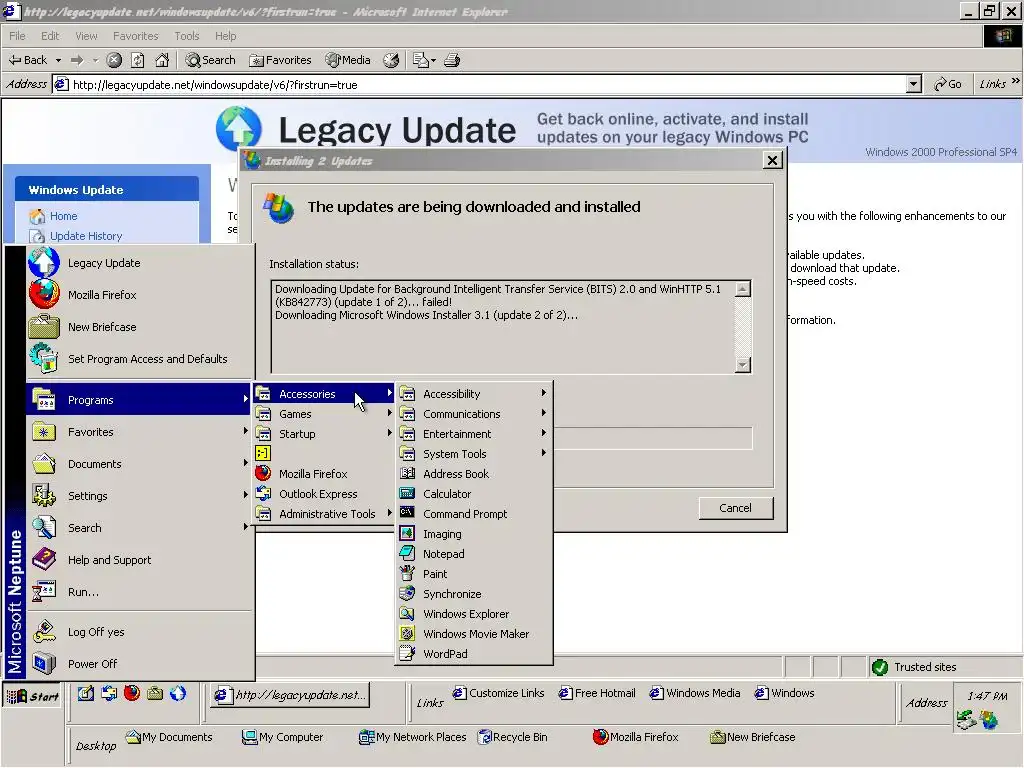The image size is (1024, 768).
Task: Open My Network Places from Desktop toolbar
Action: [x=413, y=737]
